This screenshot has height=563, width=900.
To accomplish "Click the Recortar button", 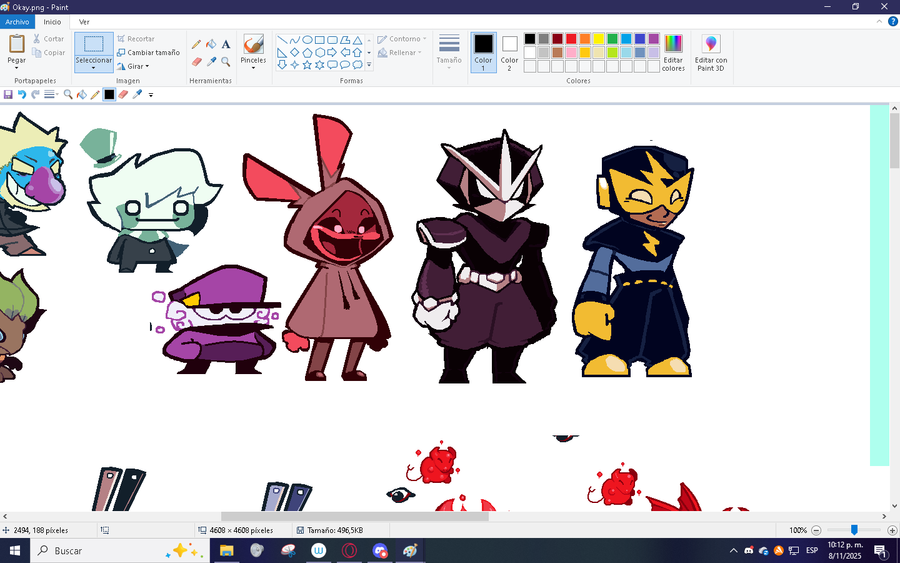I will point(135,38).
